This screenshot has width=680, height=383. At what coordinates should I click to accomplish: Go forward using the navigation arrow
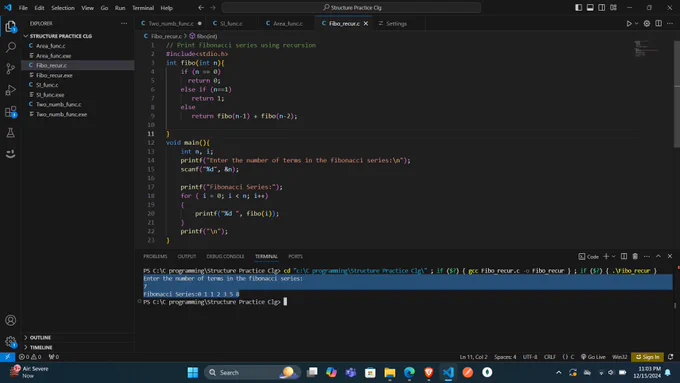tap(212, 8)
